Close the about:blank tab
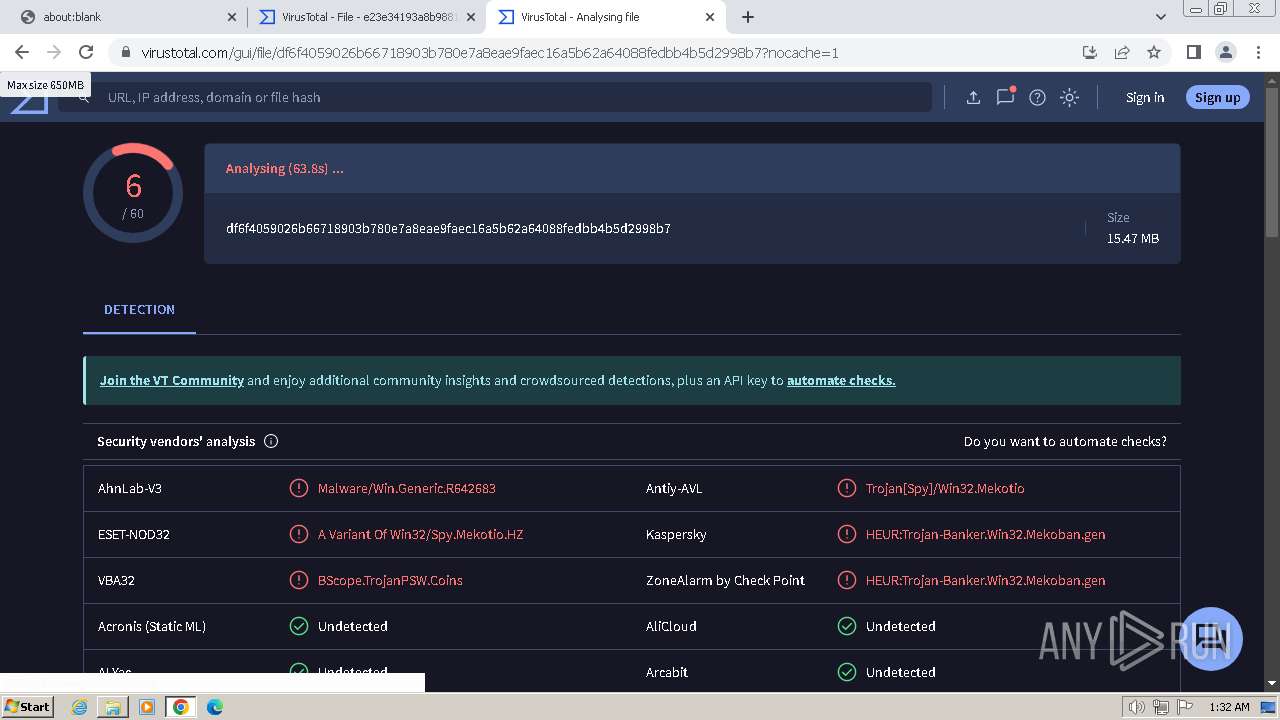This screenshot has width=1280, height=720. click(x=232, y=17)
